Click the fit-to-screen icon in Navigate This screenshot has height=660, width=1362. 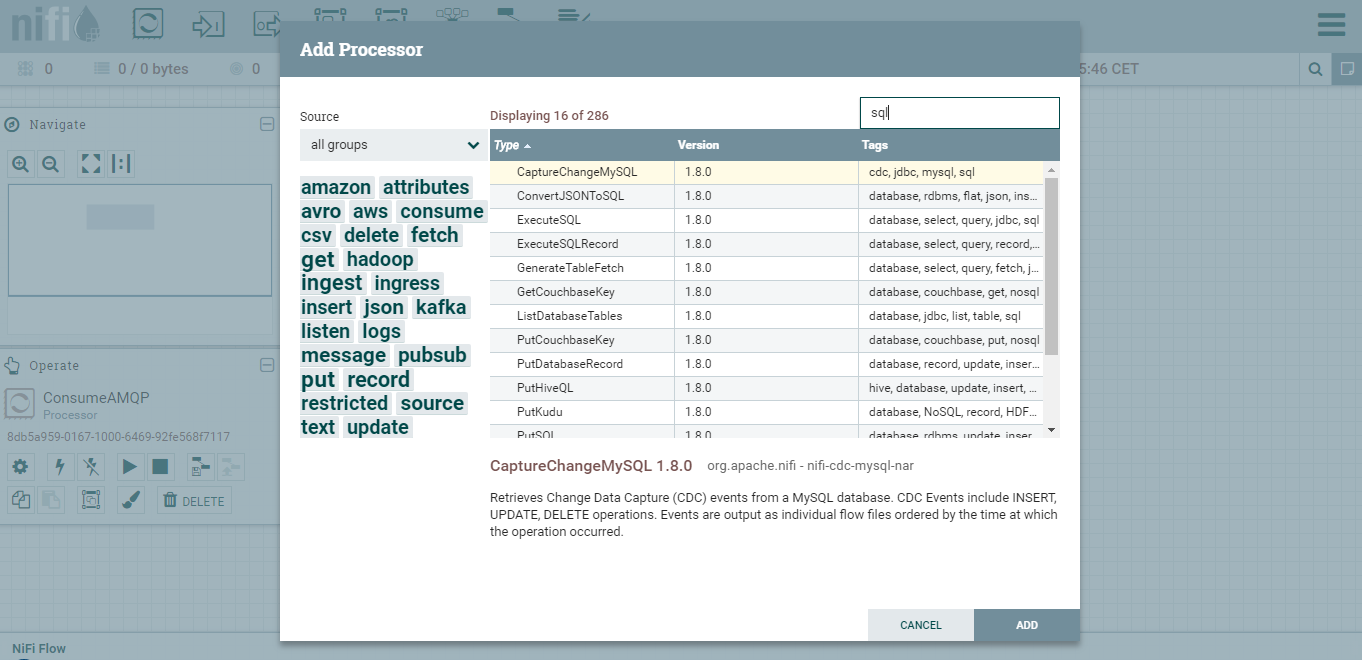(90, 164)
